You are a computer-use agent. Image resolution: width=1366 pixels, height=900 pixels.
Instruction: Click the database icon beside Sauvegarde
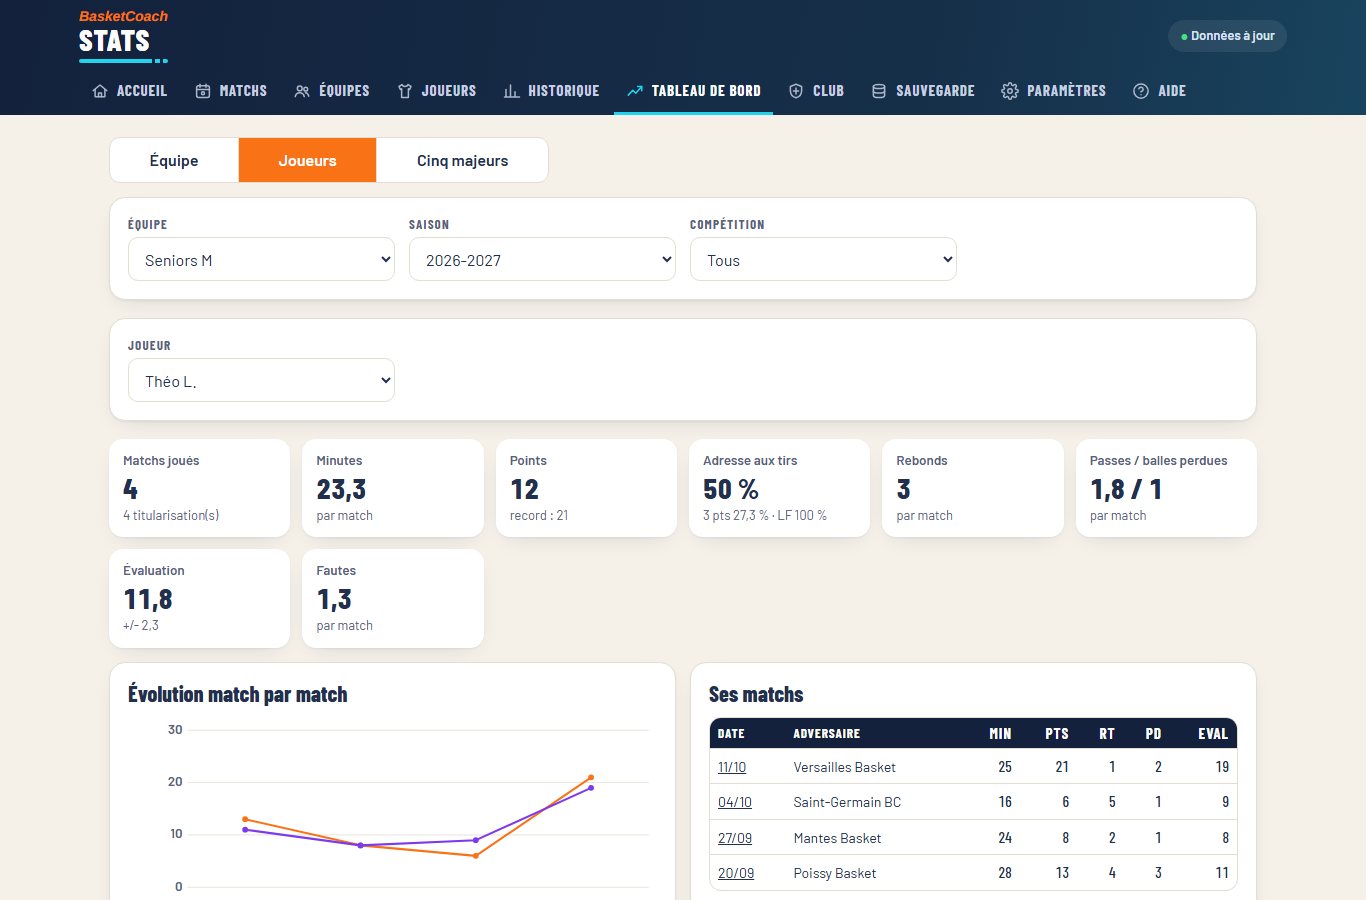(x=879, y=91)
